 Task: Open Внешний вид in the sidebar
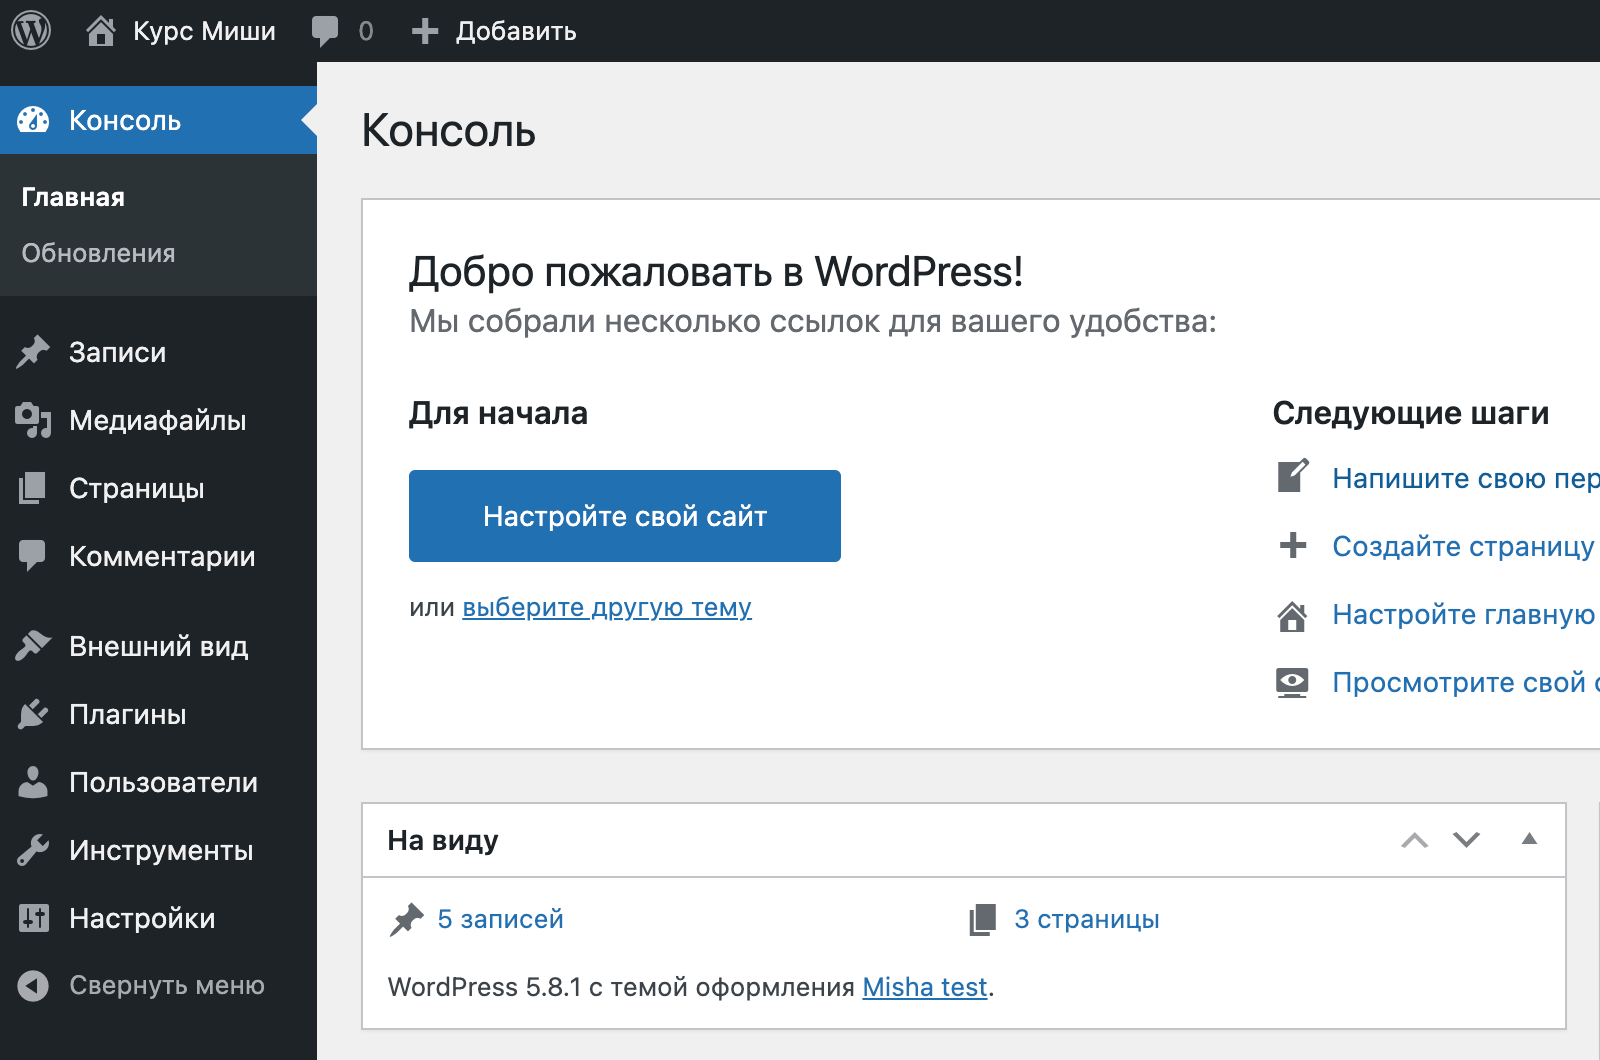pos(158,646)
